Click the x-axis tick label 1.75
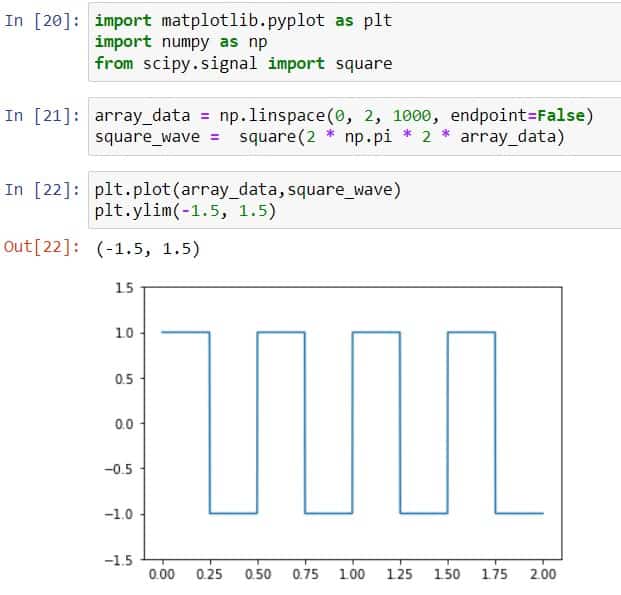 coord(495,574)
